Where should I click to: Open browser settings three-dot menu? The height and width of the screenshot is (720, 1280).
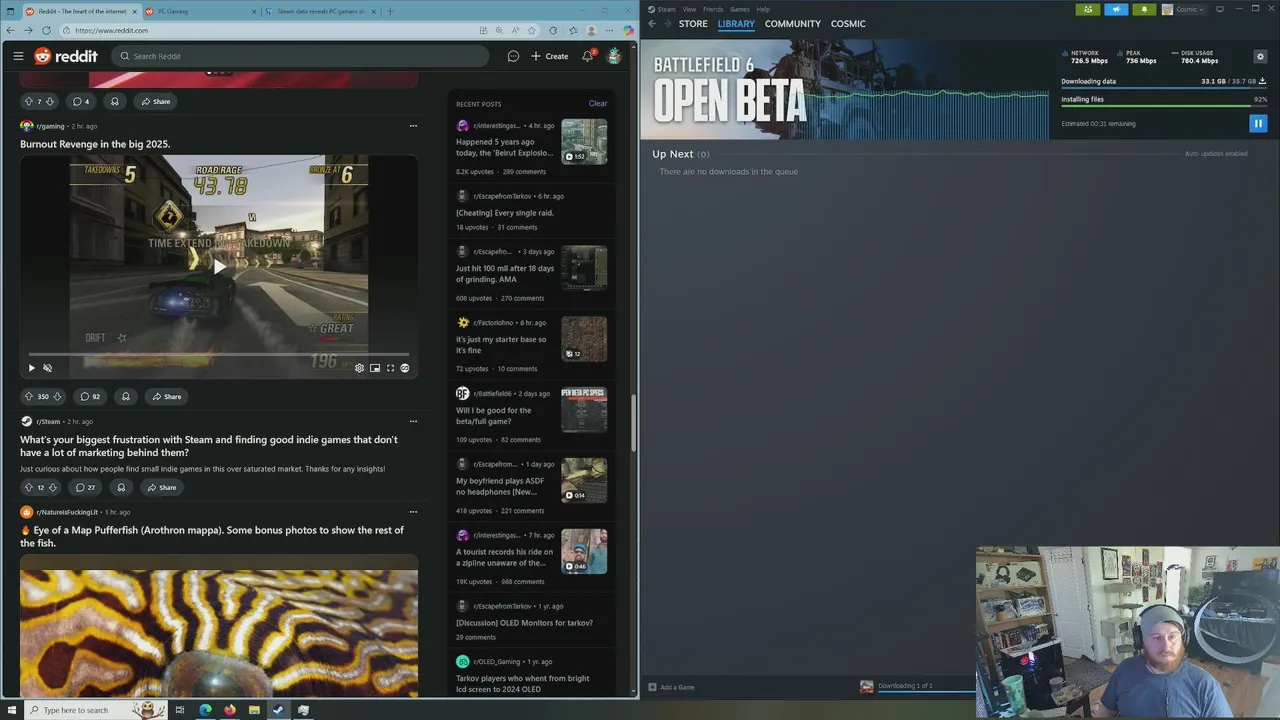[609, 30]
